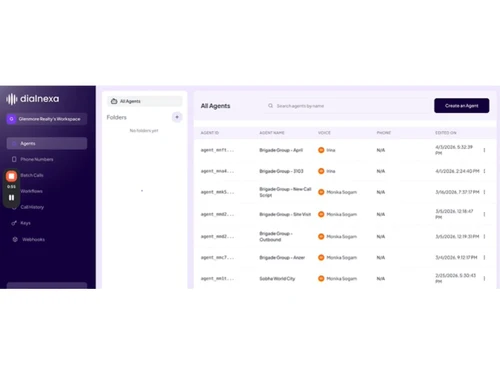Viewport: 500px width, 375px height.
Task: Click the Phone Numbers sidebar icon
Action: point(14,159)
